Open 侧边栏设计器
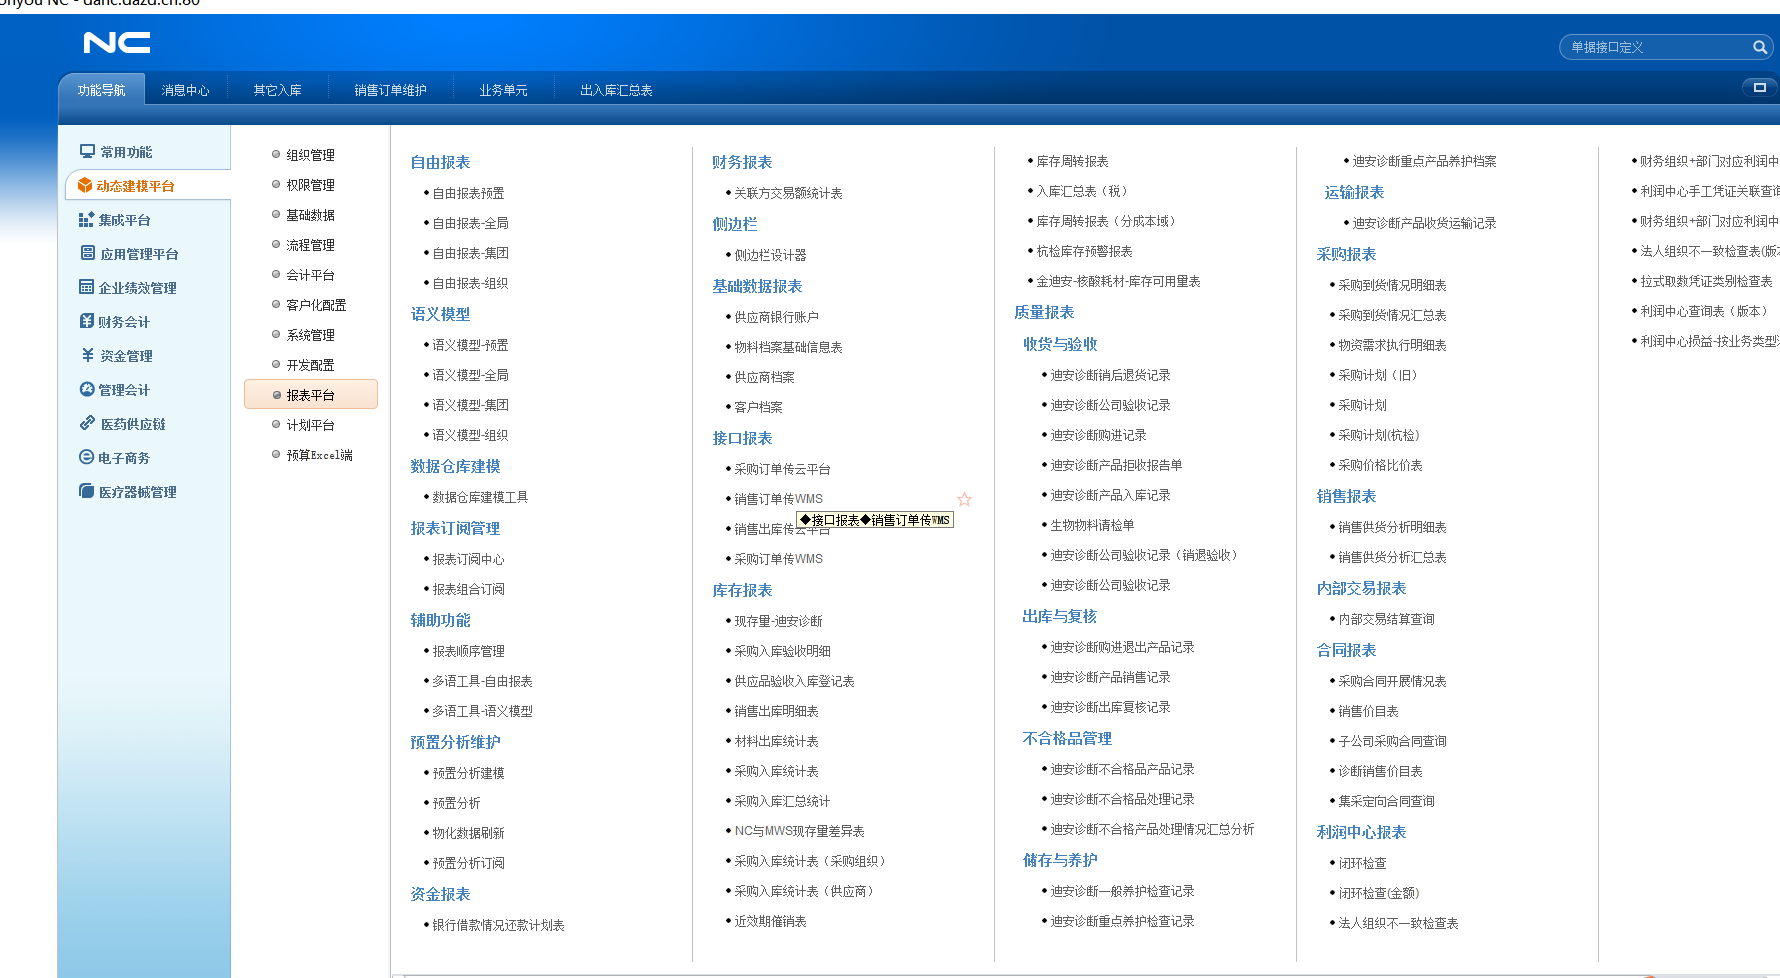 tap(770, 255)
